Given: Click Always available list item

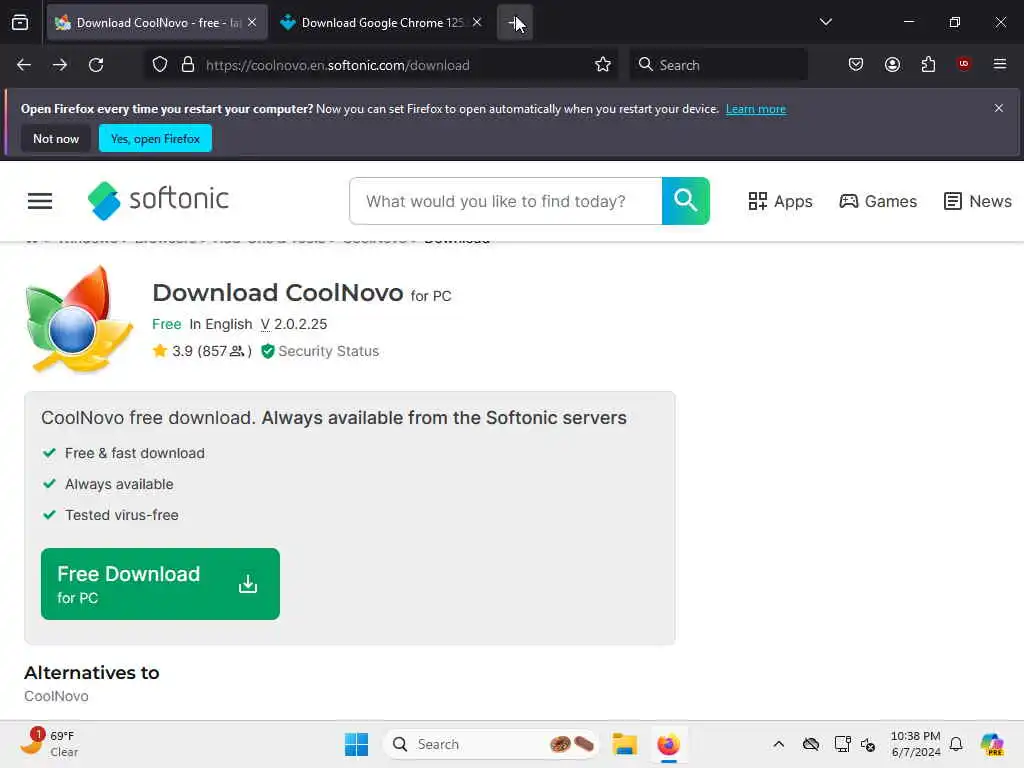Looking at the screenshot, I should [119, 485].
